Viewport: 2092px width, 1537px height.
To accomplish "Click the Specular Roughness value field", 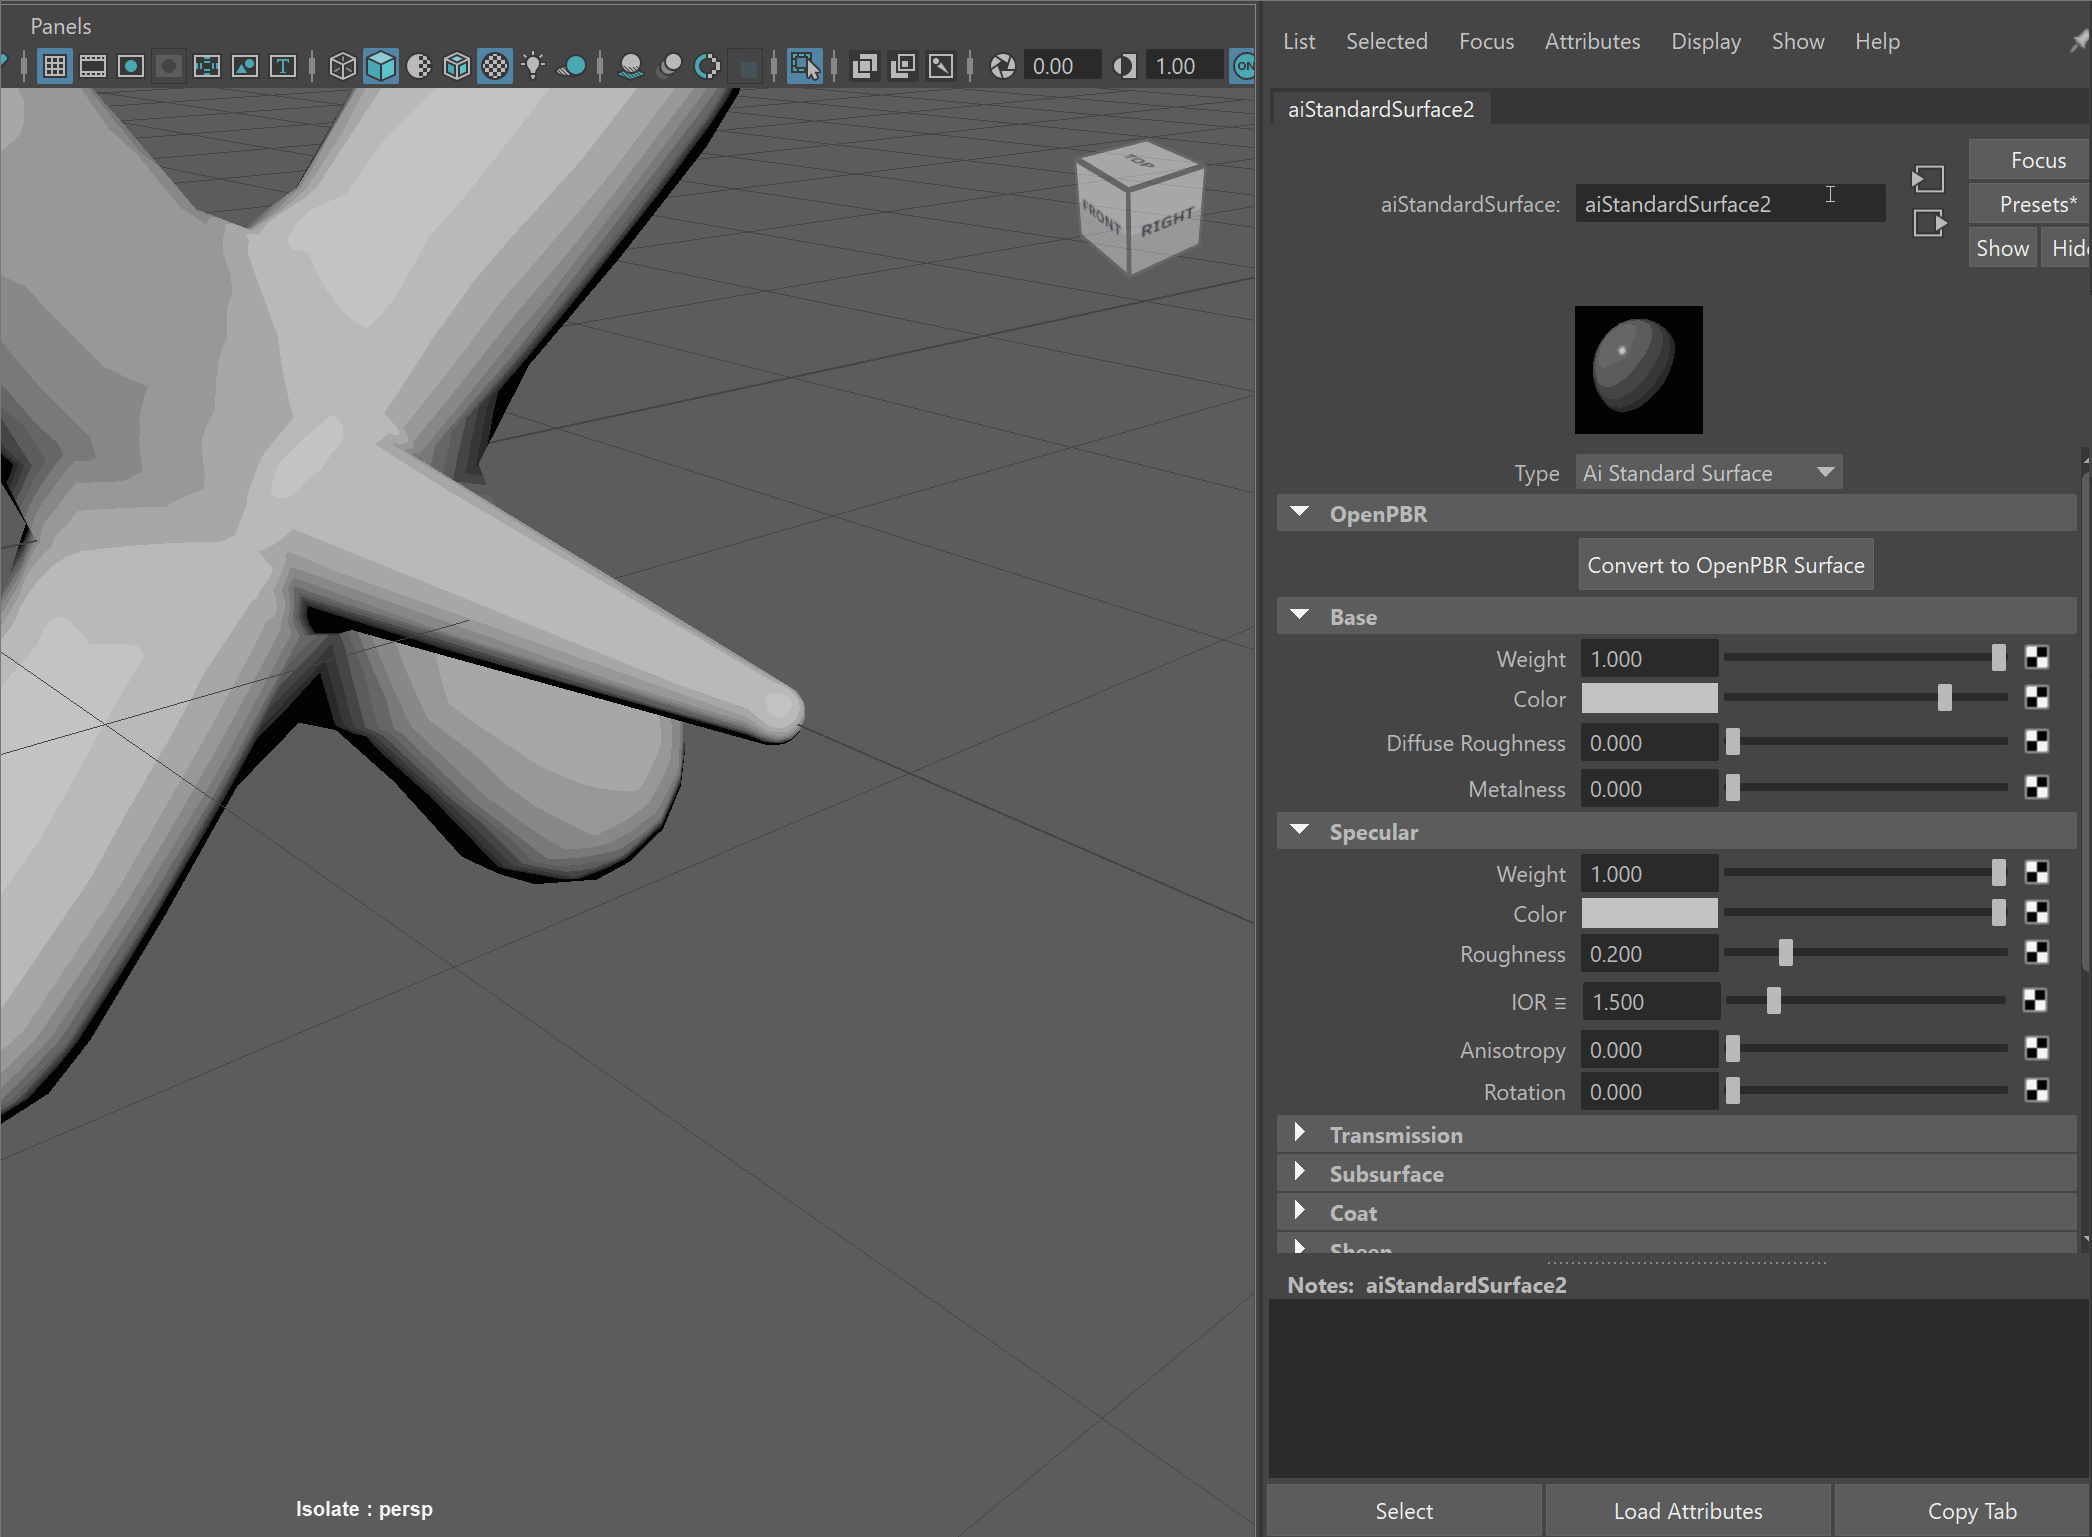I will click(1649, 954).
